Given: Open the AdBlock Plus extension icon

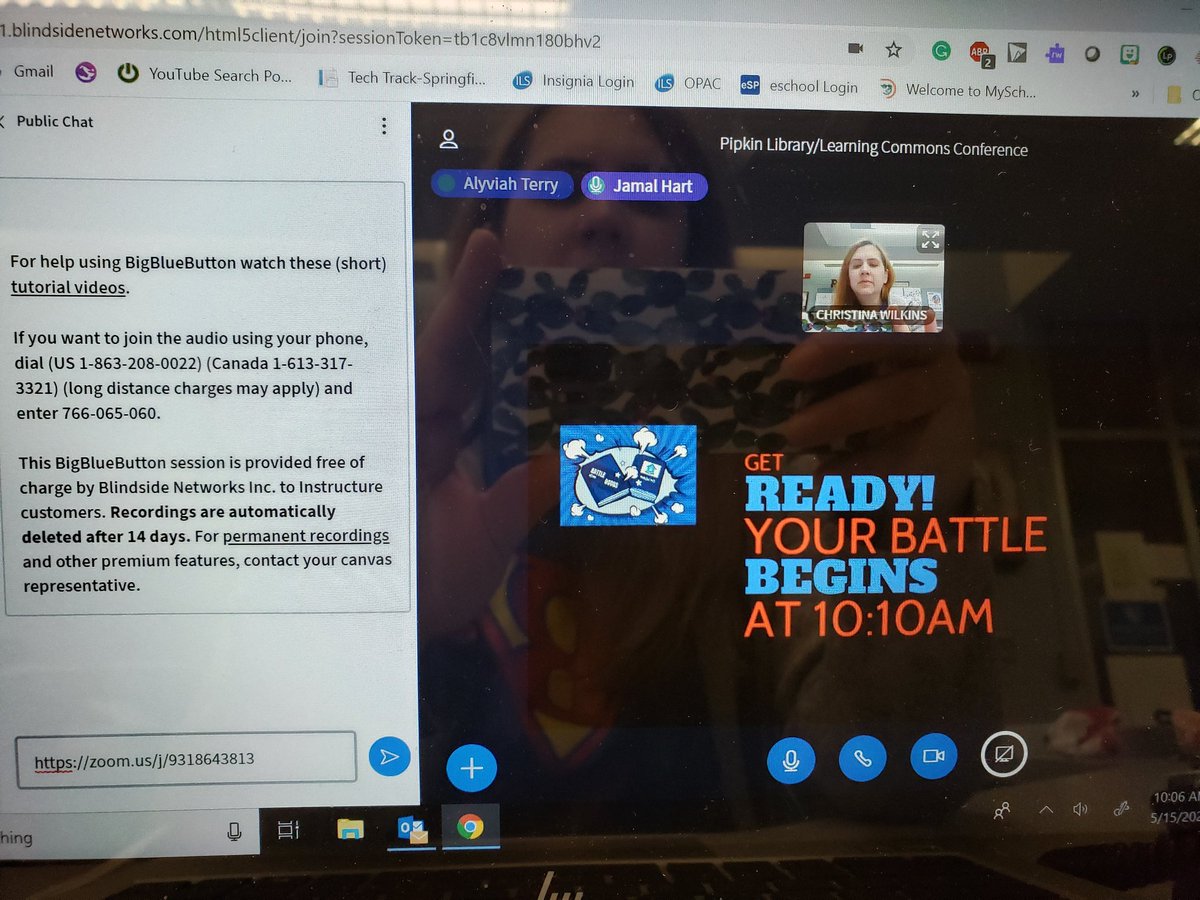Looking at the screenshot, I should (979, 52).
